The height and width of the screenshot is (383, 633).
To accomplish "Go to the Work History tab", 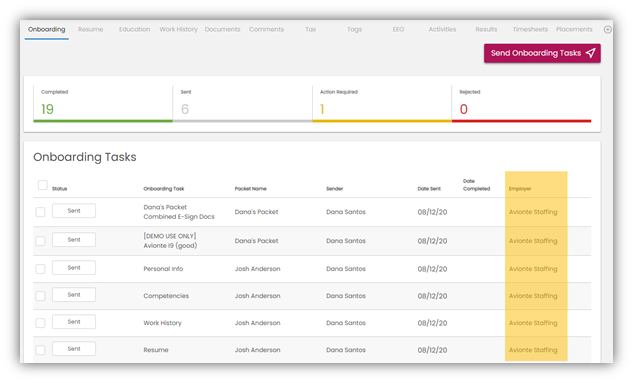I will coord(178,29).
